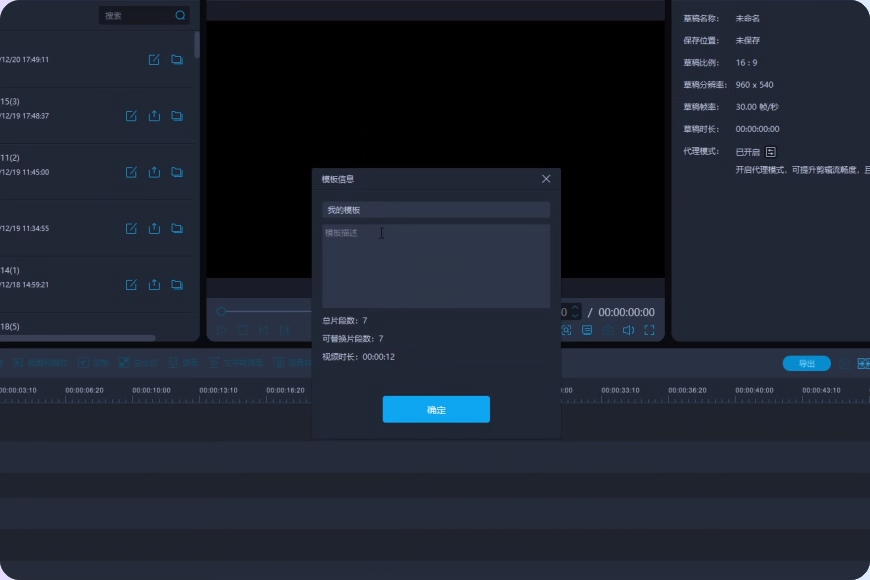Open folder location of draft 15(3)
The height and width of the screenshot is (580, 870).
click(x=177, y=116)
